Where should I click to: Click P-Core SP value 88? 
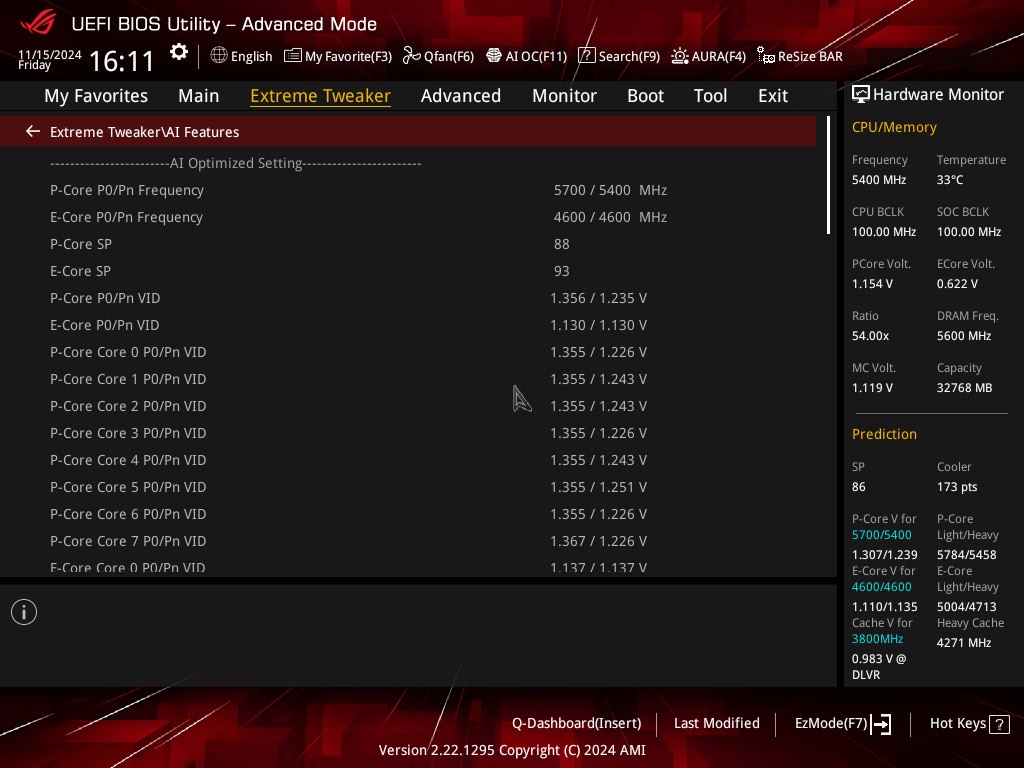coord(562,244)
